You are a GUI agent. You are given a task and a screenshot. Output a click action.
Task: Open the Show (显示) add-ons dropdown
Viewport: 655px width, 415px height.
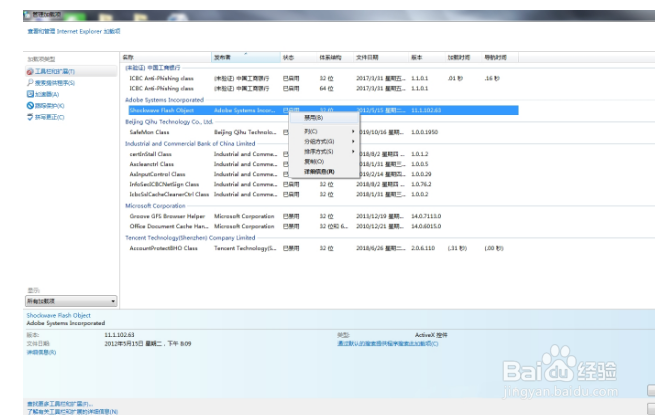[x=71, y=301]
